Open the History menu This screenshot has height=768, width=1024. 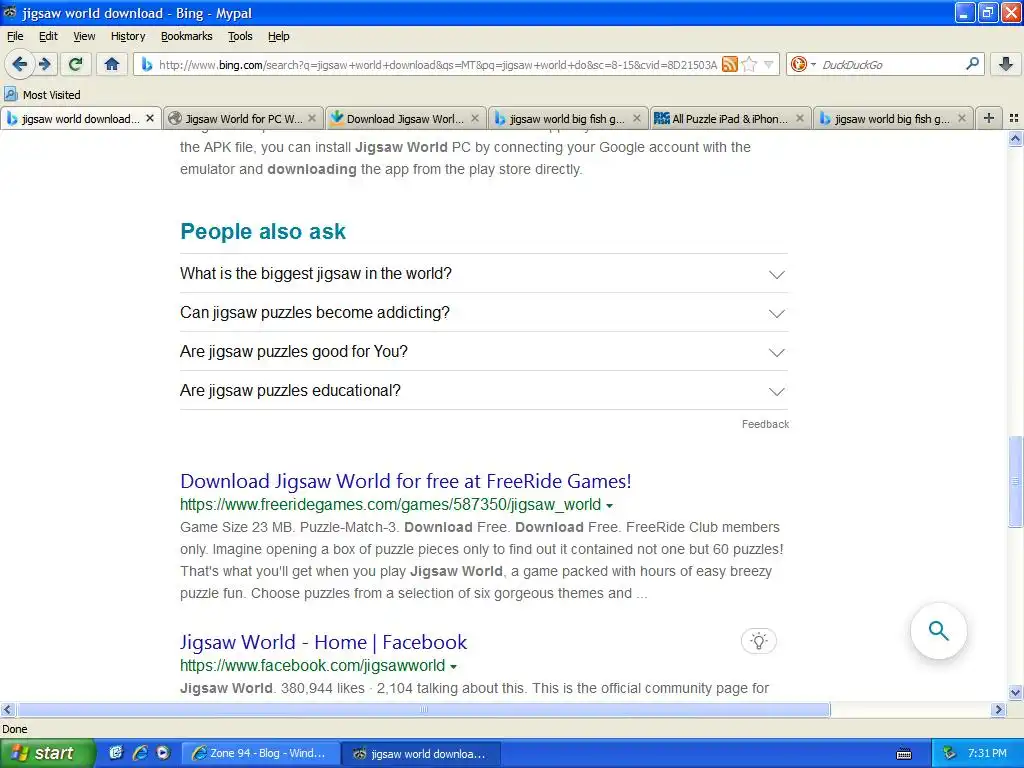[x=128, y=36]
